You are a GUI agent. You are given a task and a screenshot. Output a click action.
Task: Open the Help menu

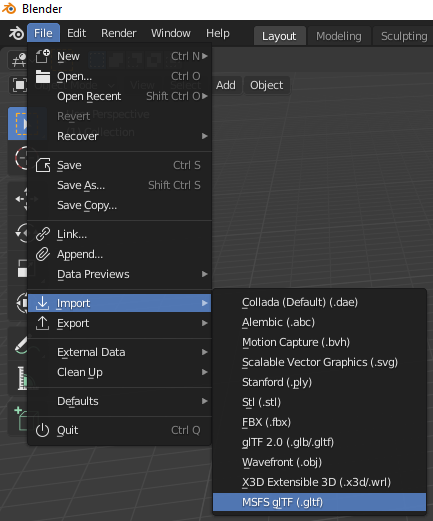(x=218, y=33)
